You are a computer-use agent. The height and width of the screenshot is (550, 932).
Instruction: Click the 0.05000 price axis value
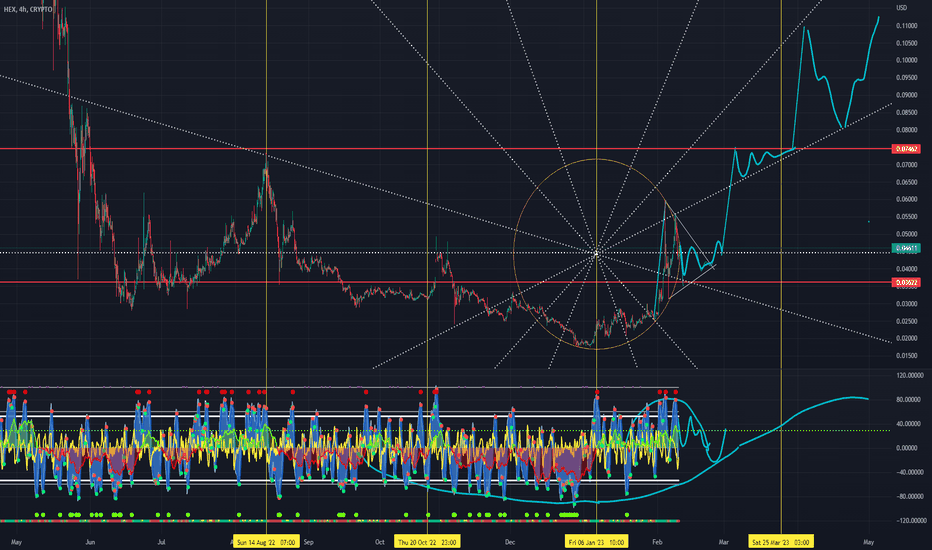point(906,234)
